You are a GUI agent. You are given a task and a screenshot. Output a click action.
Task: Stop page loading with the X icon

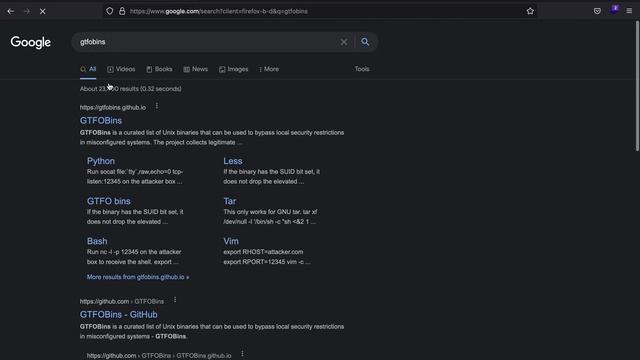coord(42,11)
